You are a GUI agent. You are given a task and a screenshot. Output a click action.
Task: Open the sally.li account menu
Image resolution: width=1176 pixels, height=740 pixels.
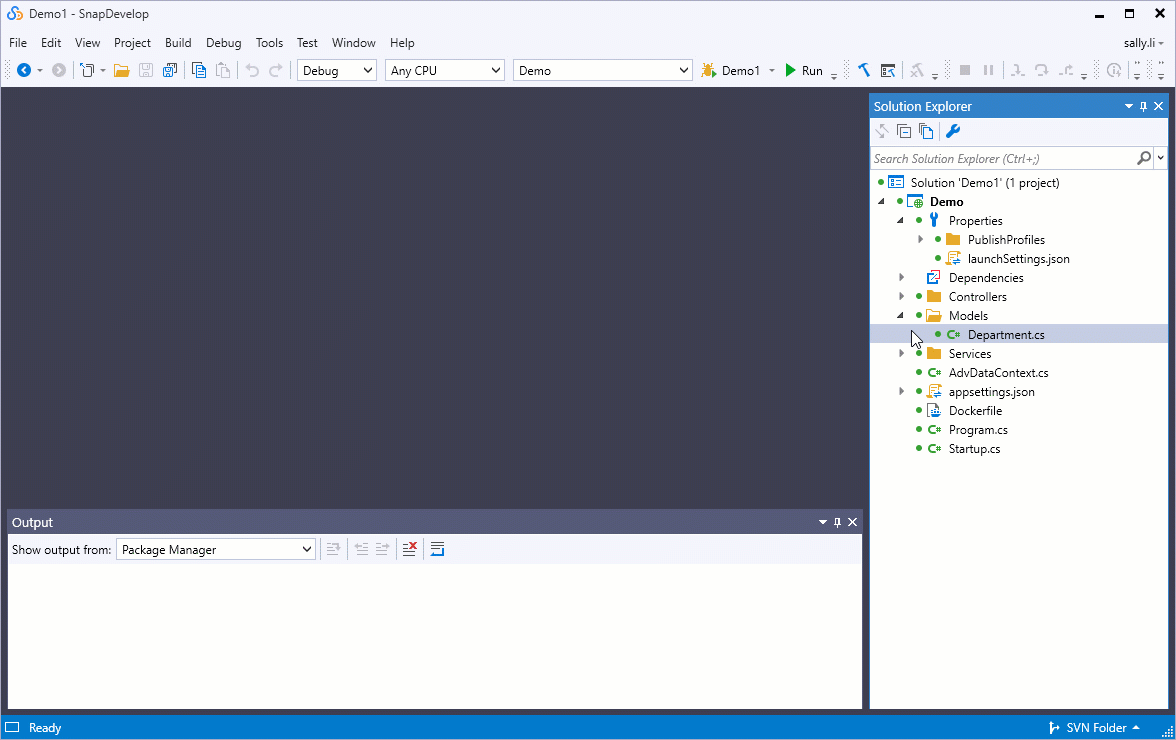[1144, 43]
